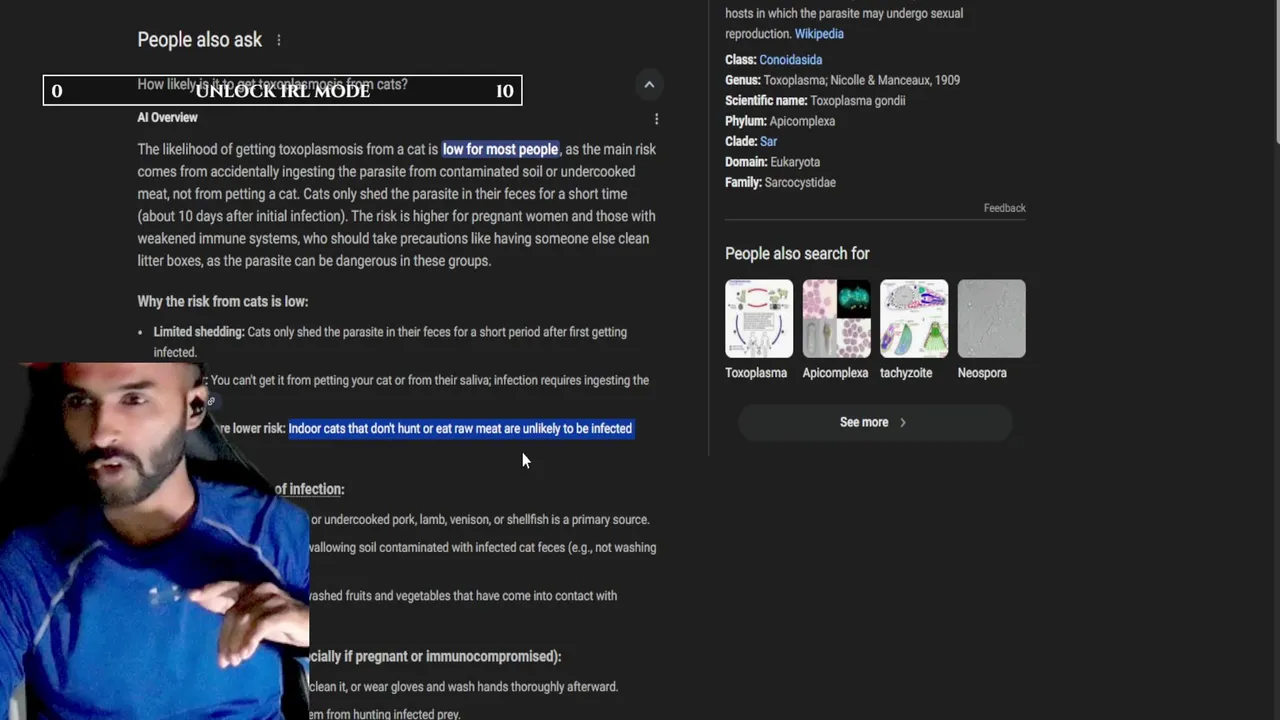Open the Wikipedia source link

click(x=819, y=34)
